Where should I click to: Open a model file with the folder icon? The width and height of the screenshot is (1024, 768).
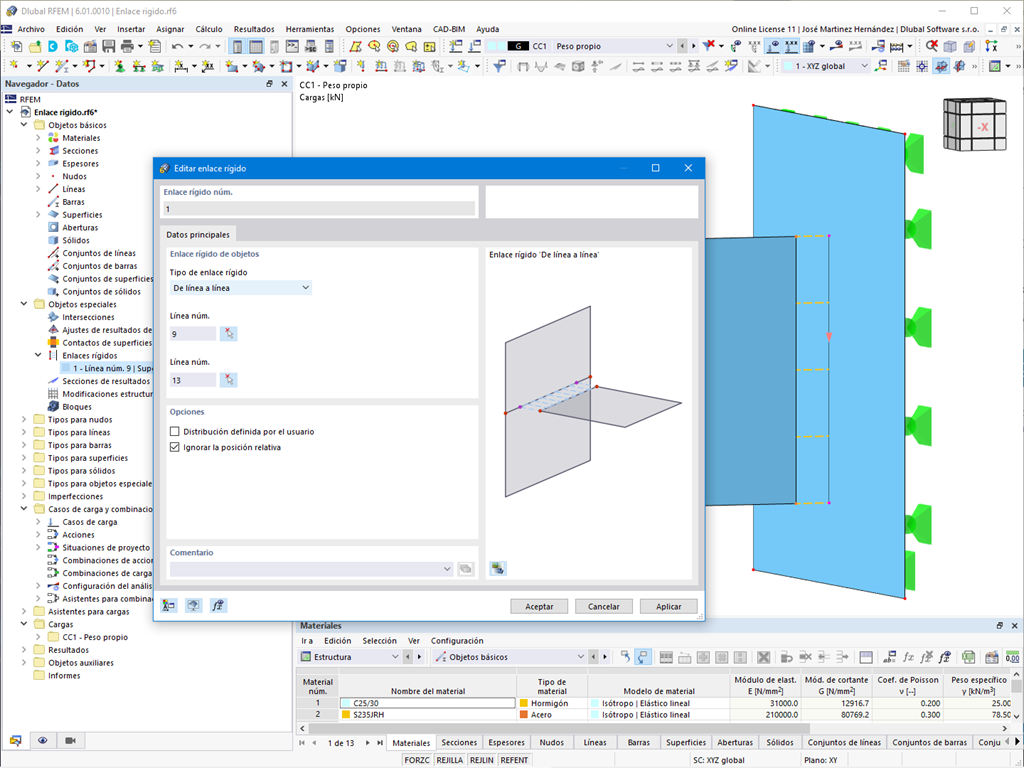(x=35, y=46)
